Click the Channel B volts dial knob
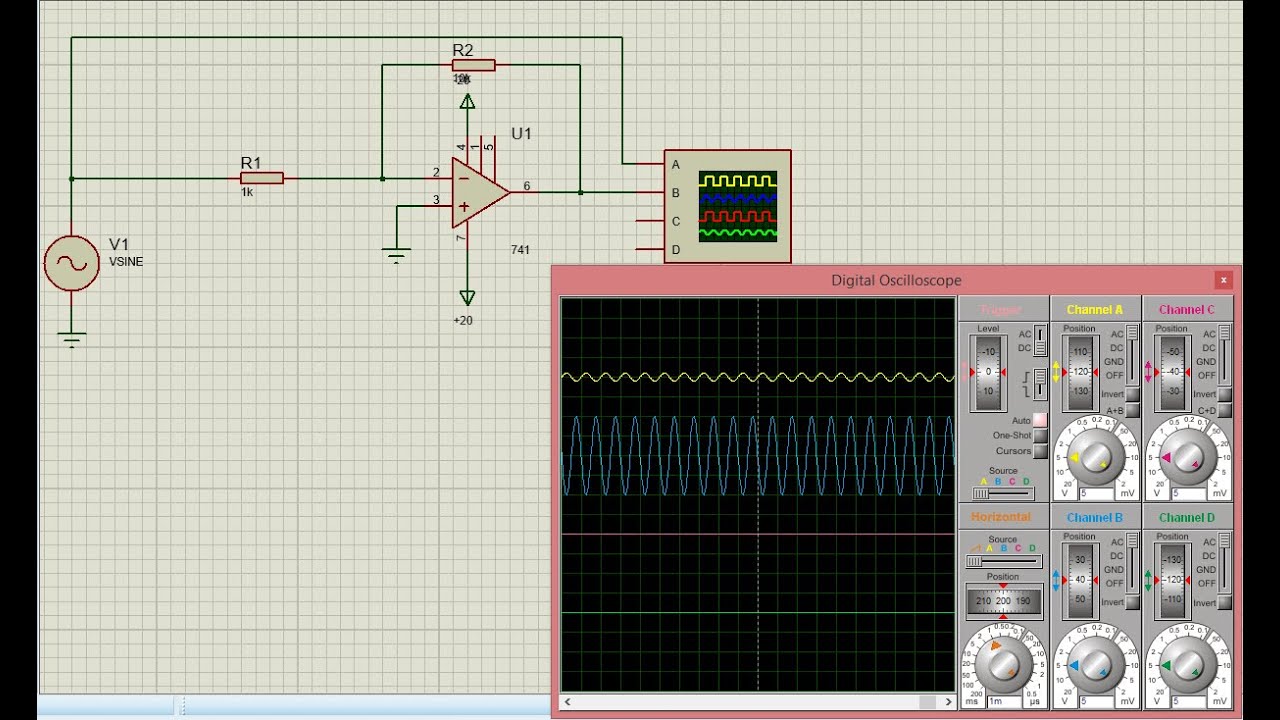The width and height of the screenshot is (1280, 720). coord(1096,666)
